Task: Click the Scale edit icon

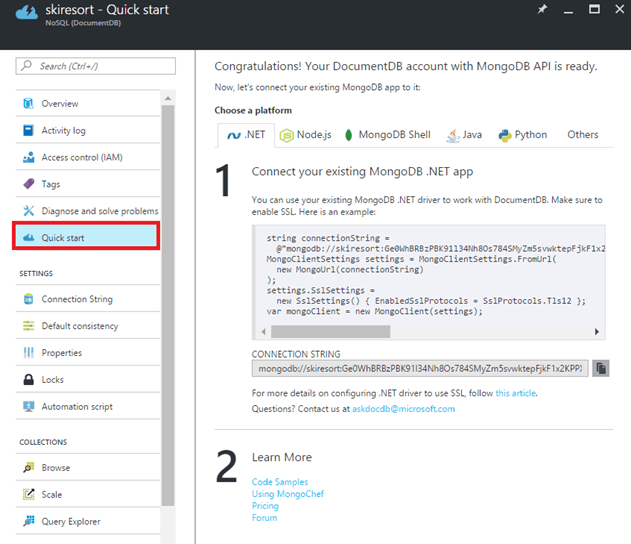Action: click(x=28, y=494)
